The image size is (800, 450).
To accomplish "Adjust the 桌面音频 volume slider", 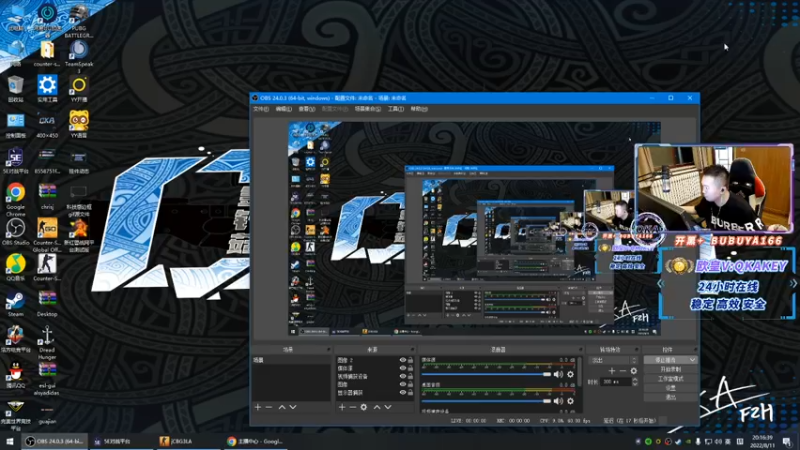I will coord(487,401).
